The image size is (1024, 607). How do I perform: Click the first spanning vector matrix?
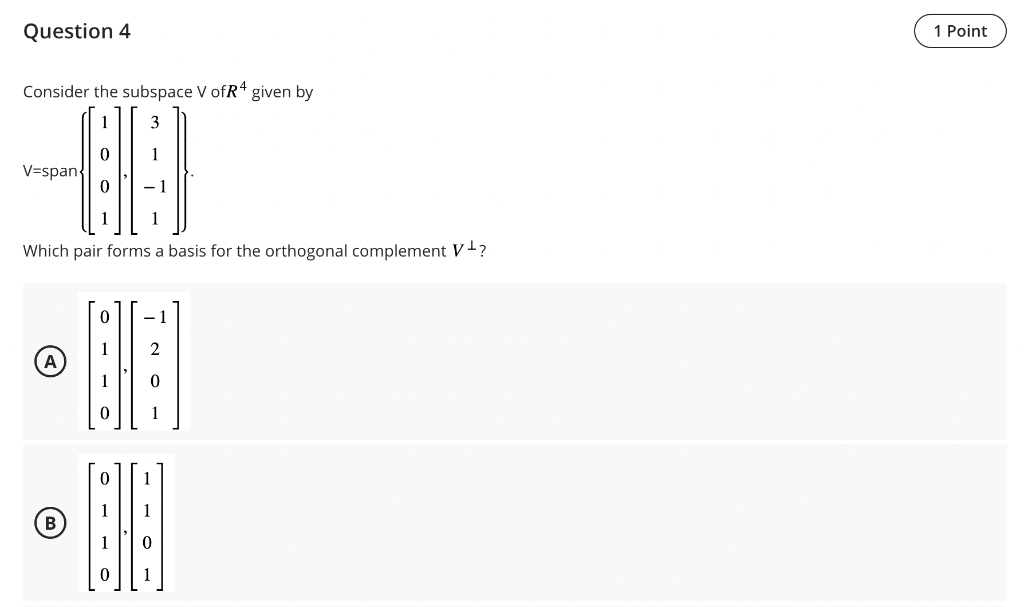click(105, 171)
